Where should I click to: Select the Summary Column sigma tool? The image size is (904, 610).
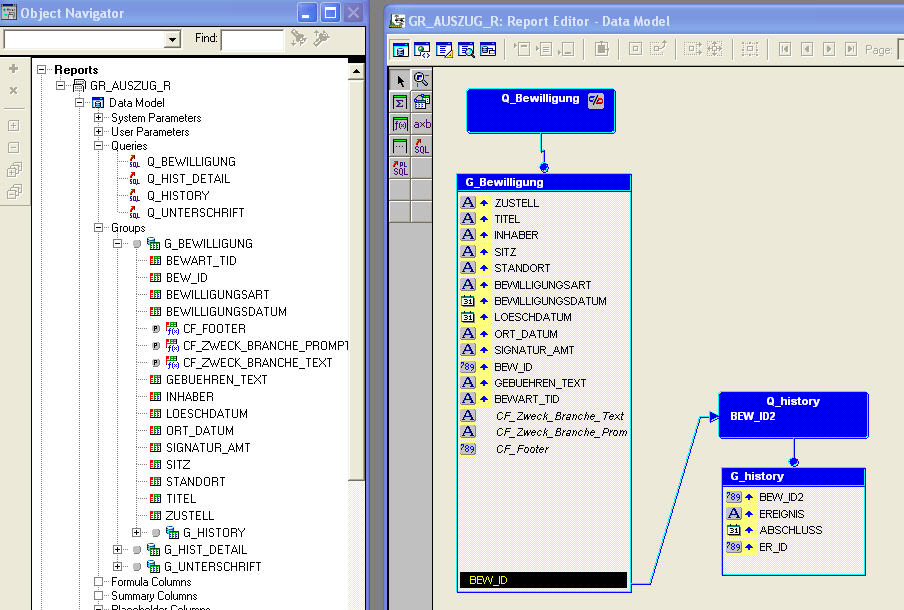click(x=400, y=102)
